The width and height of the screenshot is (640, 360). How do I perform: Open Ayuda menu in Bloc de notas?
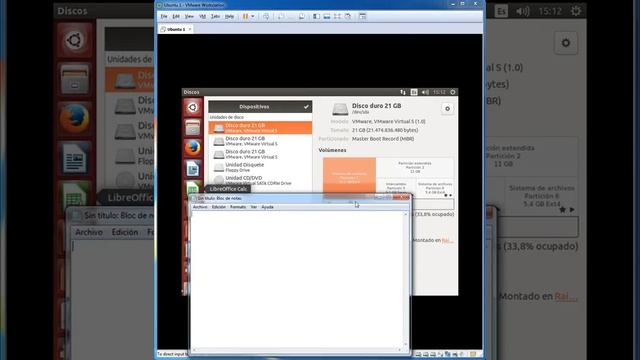(267, 207)
